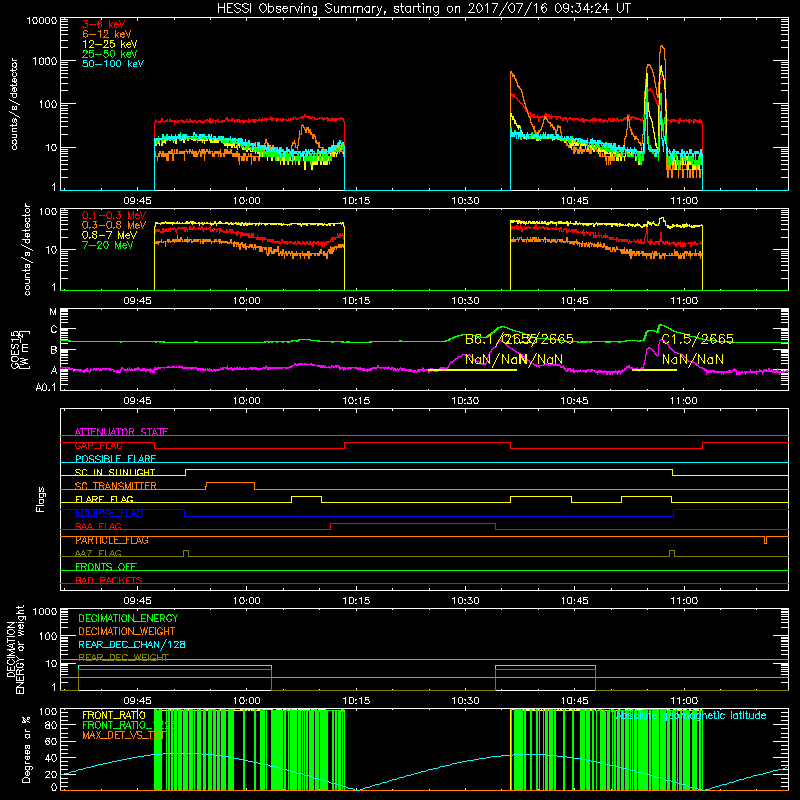Click the 0.1-0.3 MeV legend label

pyautogui.click(x=114, y=215)
